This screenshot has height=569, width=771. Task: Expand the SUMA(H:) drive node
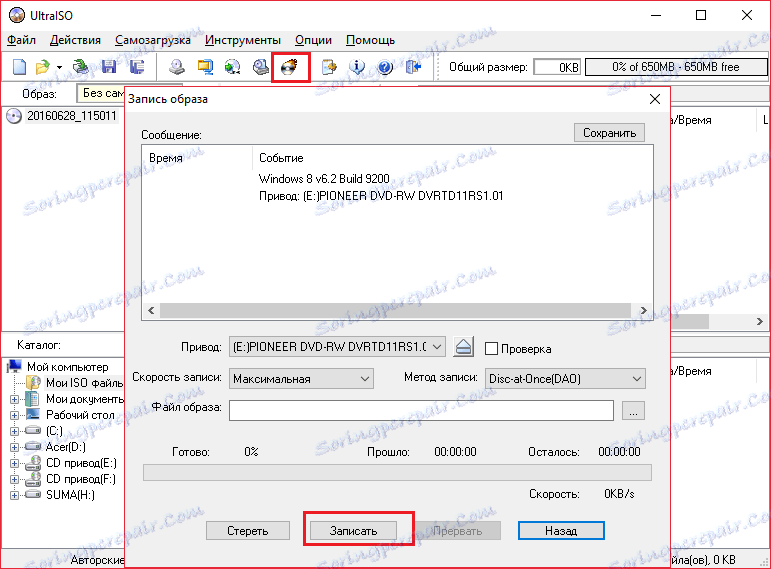(15, 495)
